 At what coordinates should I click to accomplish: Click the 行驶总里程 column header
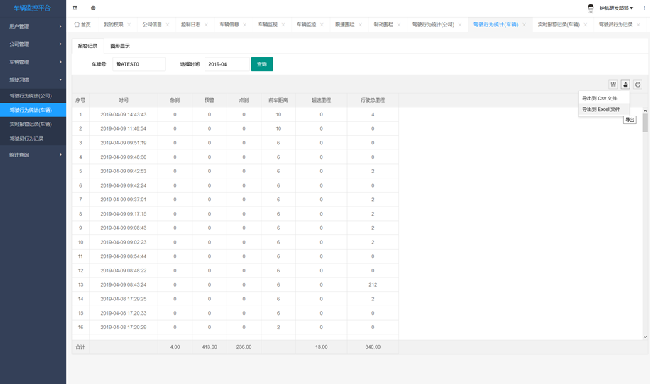tap(373, 100)
